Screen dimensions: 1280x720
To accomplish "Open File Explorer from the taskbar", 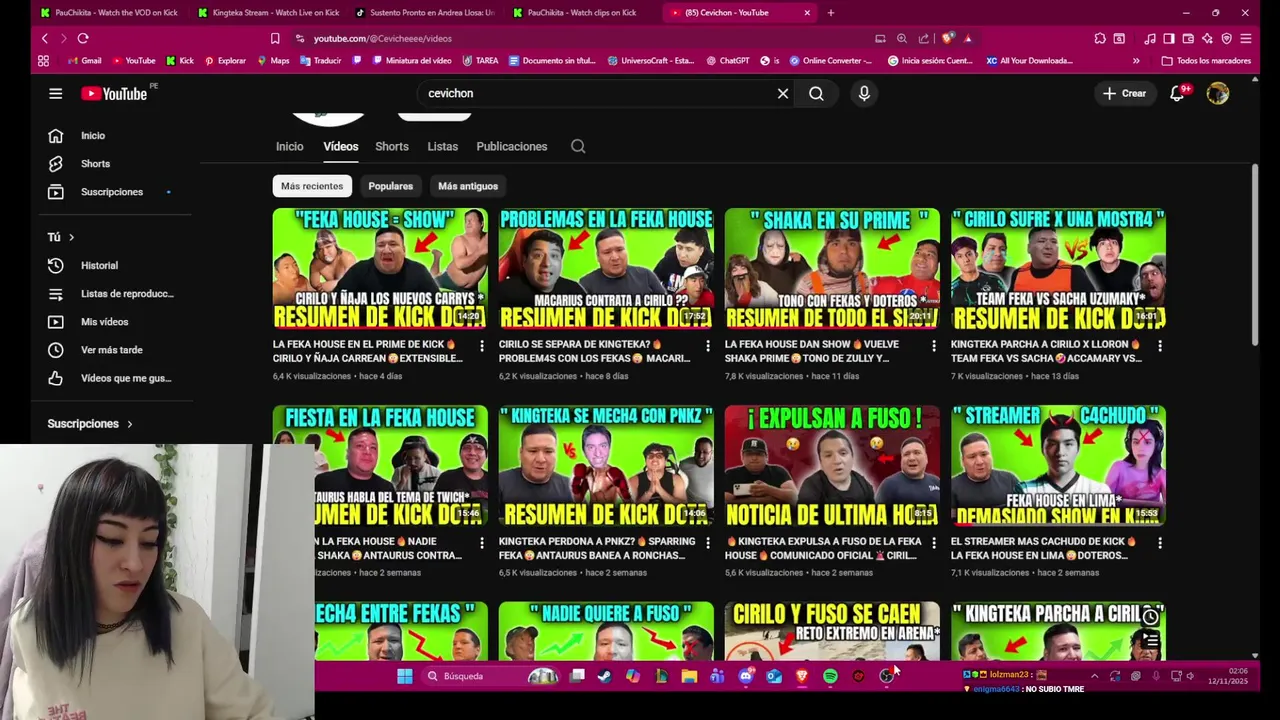I will (x=689, y=676).
